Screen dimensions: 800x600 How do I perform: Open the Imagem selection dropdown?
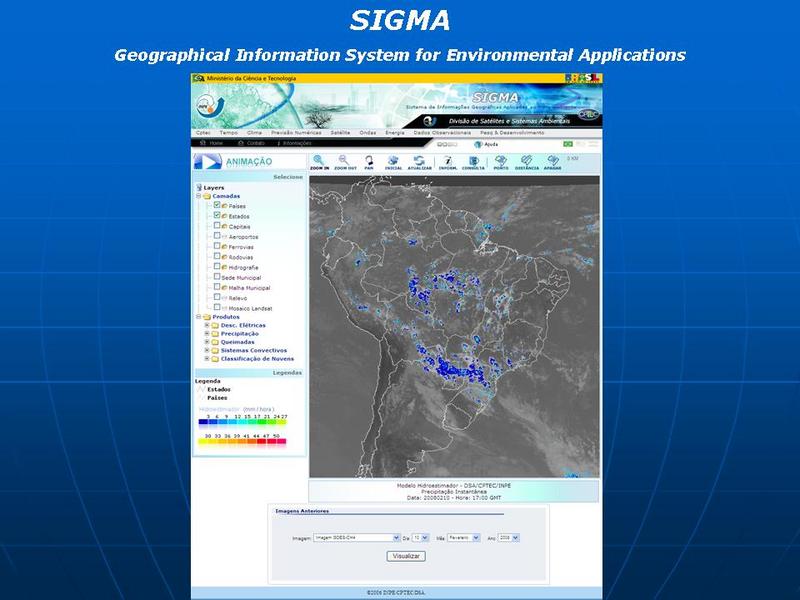pyautogui.click(x=357, y=538)
